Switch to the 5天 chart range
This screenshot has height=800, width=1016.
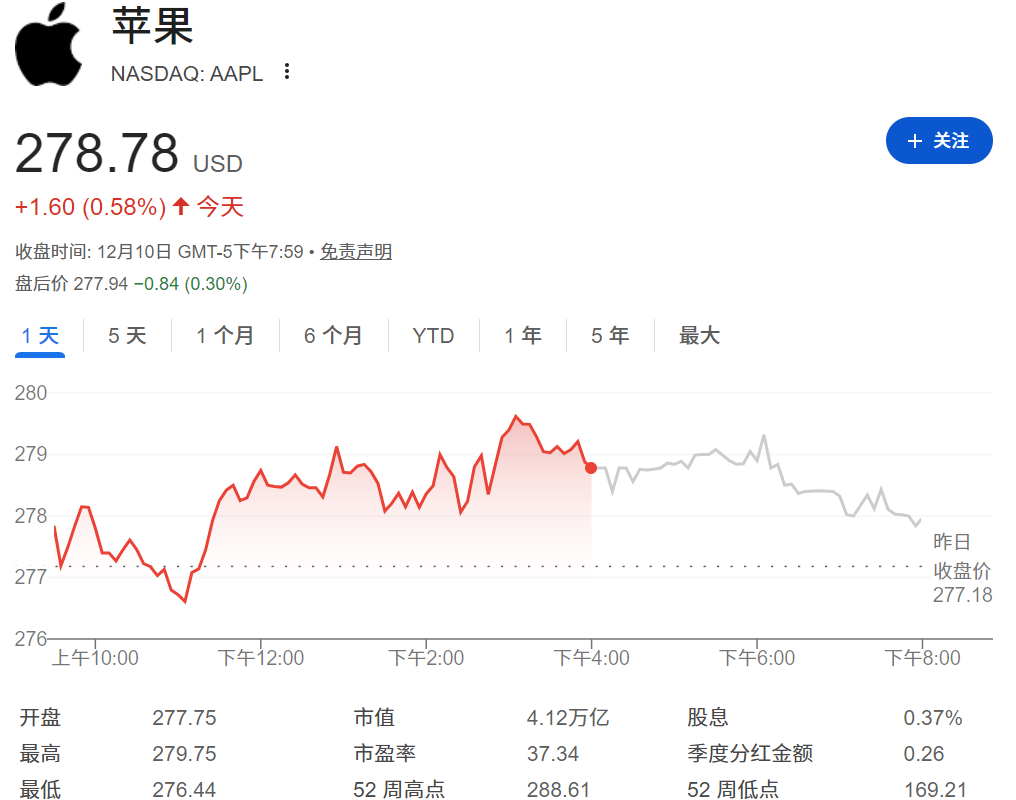pos(126,336)
